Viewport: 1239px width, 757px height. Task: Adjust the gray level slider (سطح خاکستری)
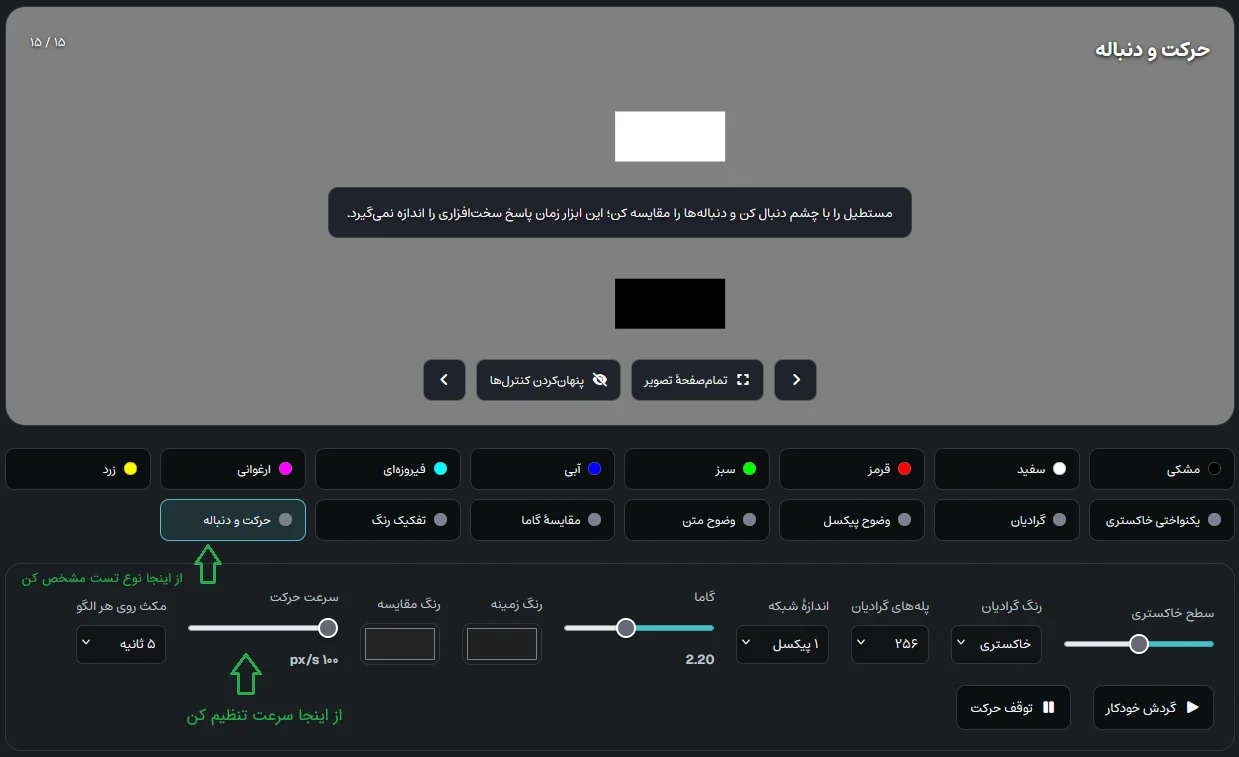(1139, 644)
